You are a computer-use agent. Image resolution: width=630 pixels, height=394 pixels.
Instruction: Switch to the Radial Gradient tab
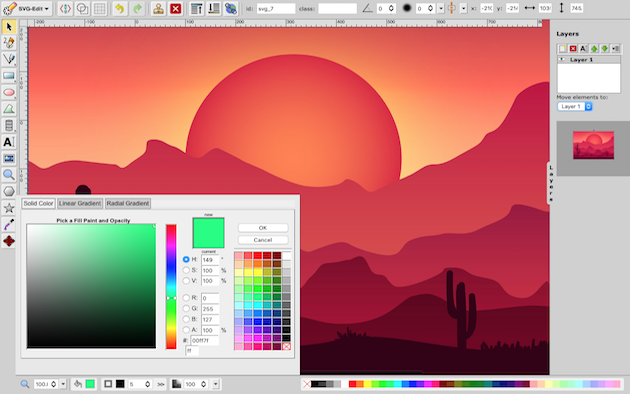pyautogui.click(x=128, y=203)
